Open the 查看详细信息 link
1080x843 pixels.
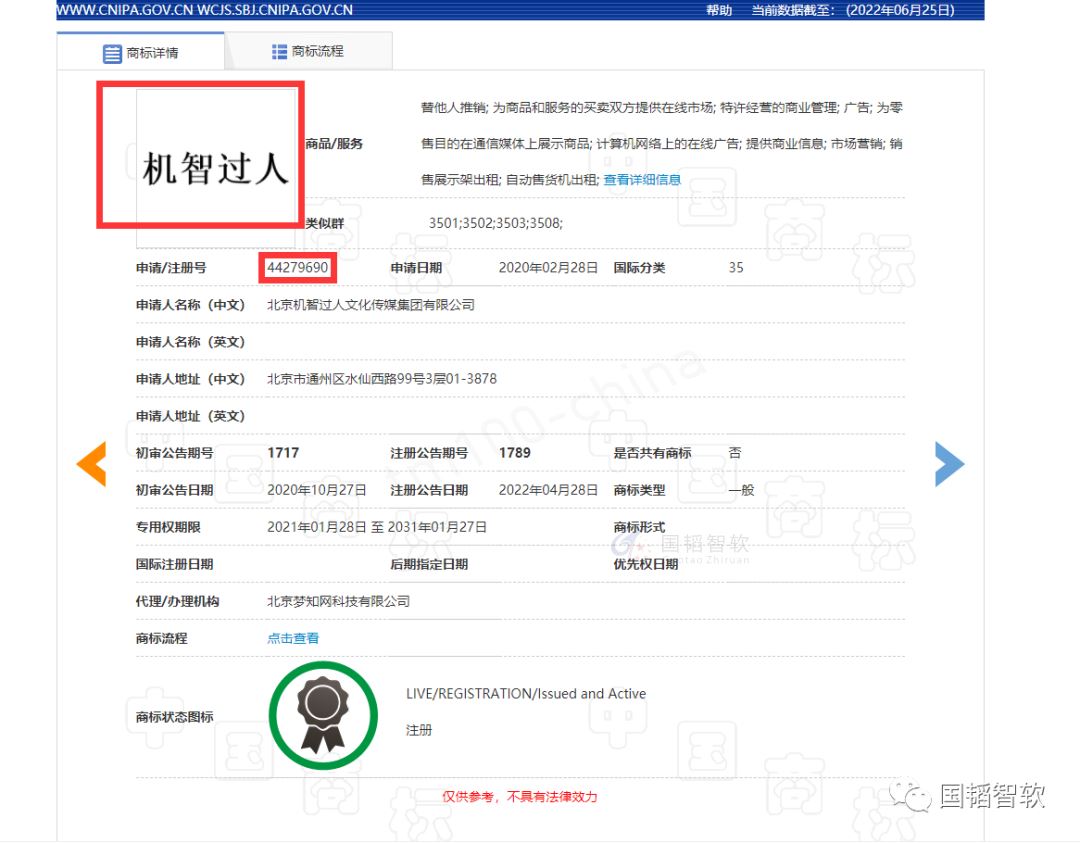click(x=642, y=180)
